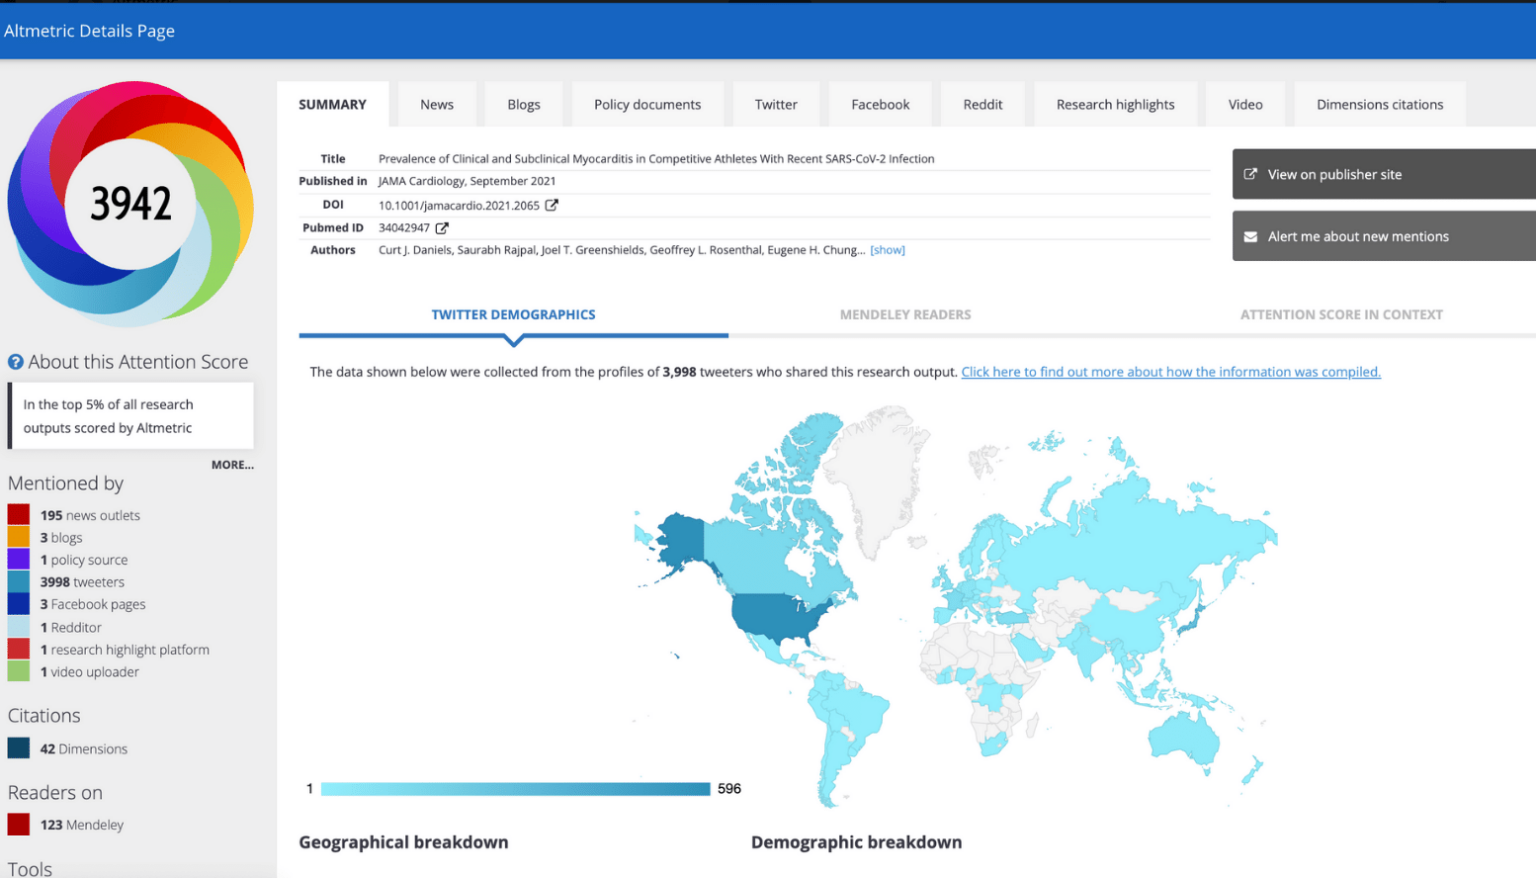Open the DOI external link icon
This screenshot has height=878, width=1536.
point(551,204)
